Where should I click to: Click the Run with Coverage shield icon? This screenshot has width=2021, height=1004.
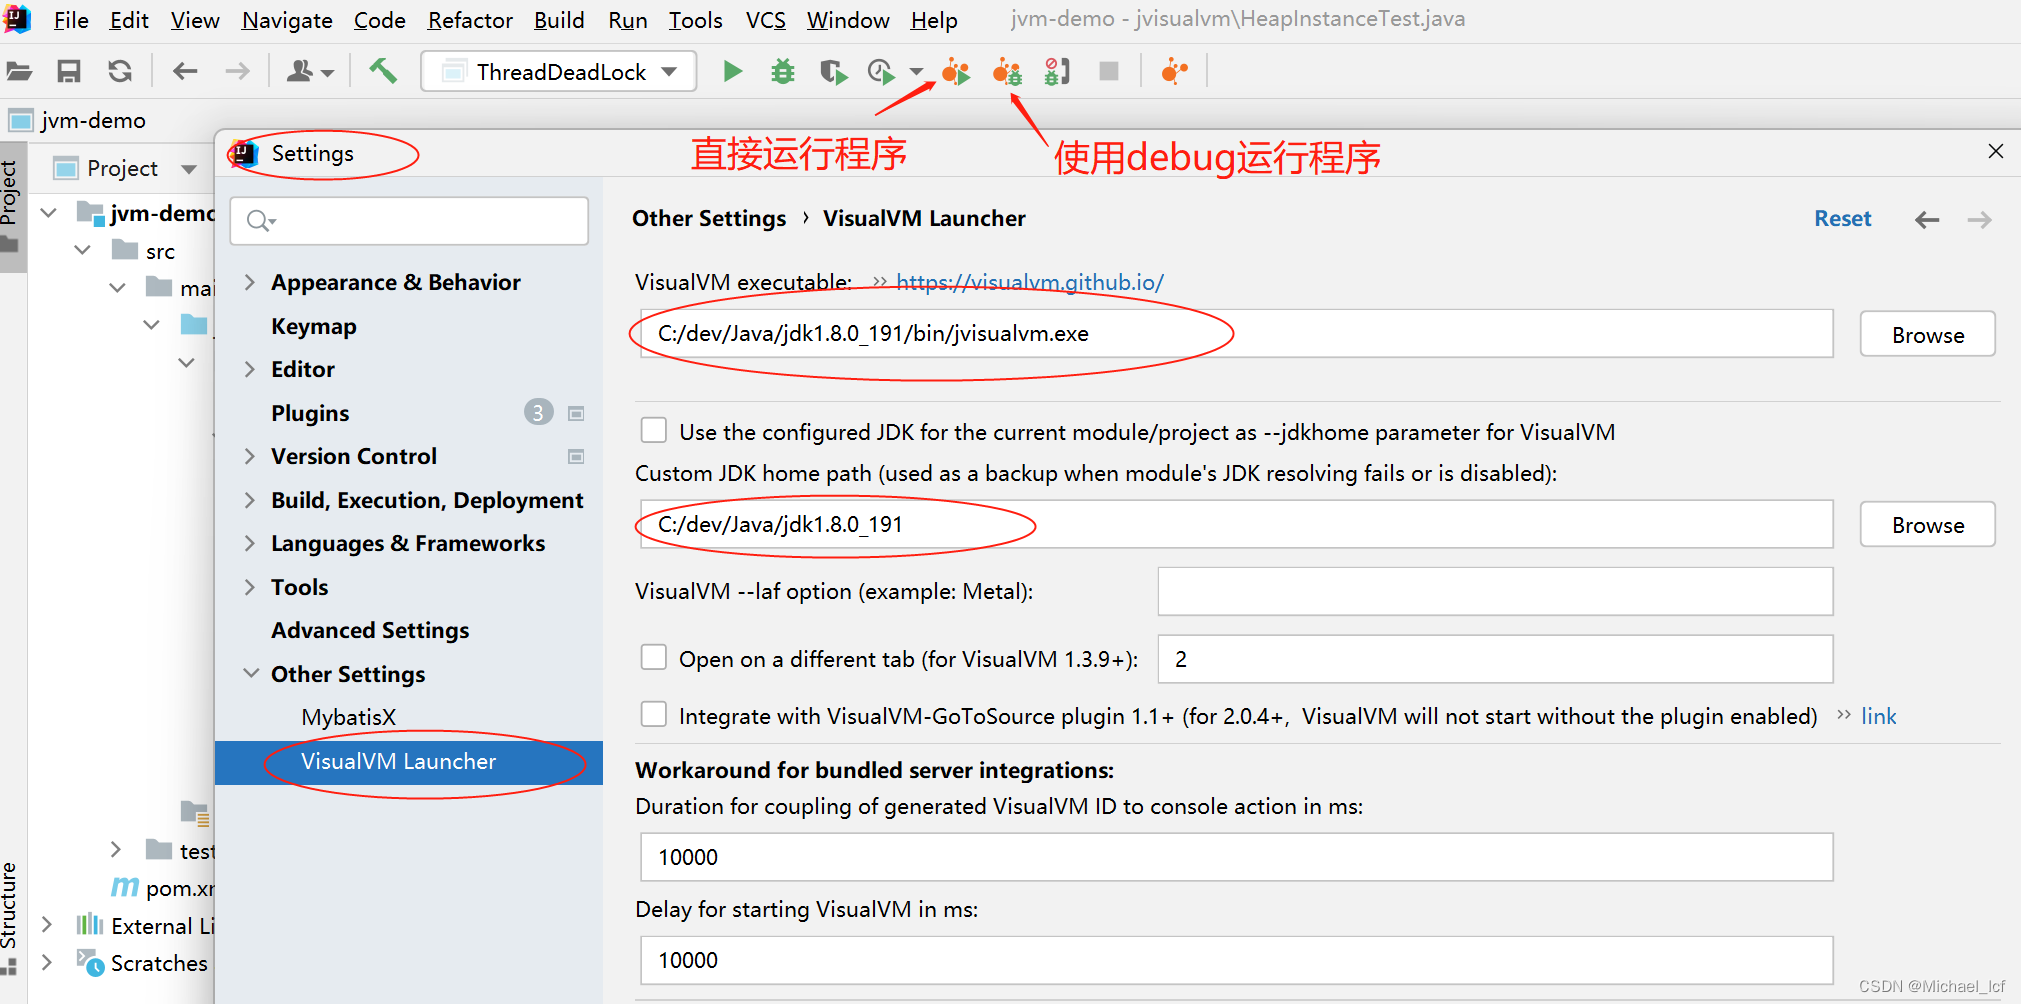[832, 72]
